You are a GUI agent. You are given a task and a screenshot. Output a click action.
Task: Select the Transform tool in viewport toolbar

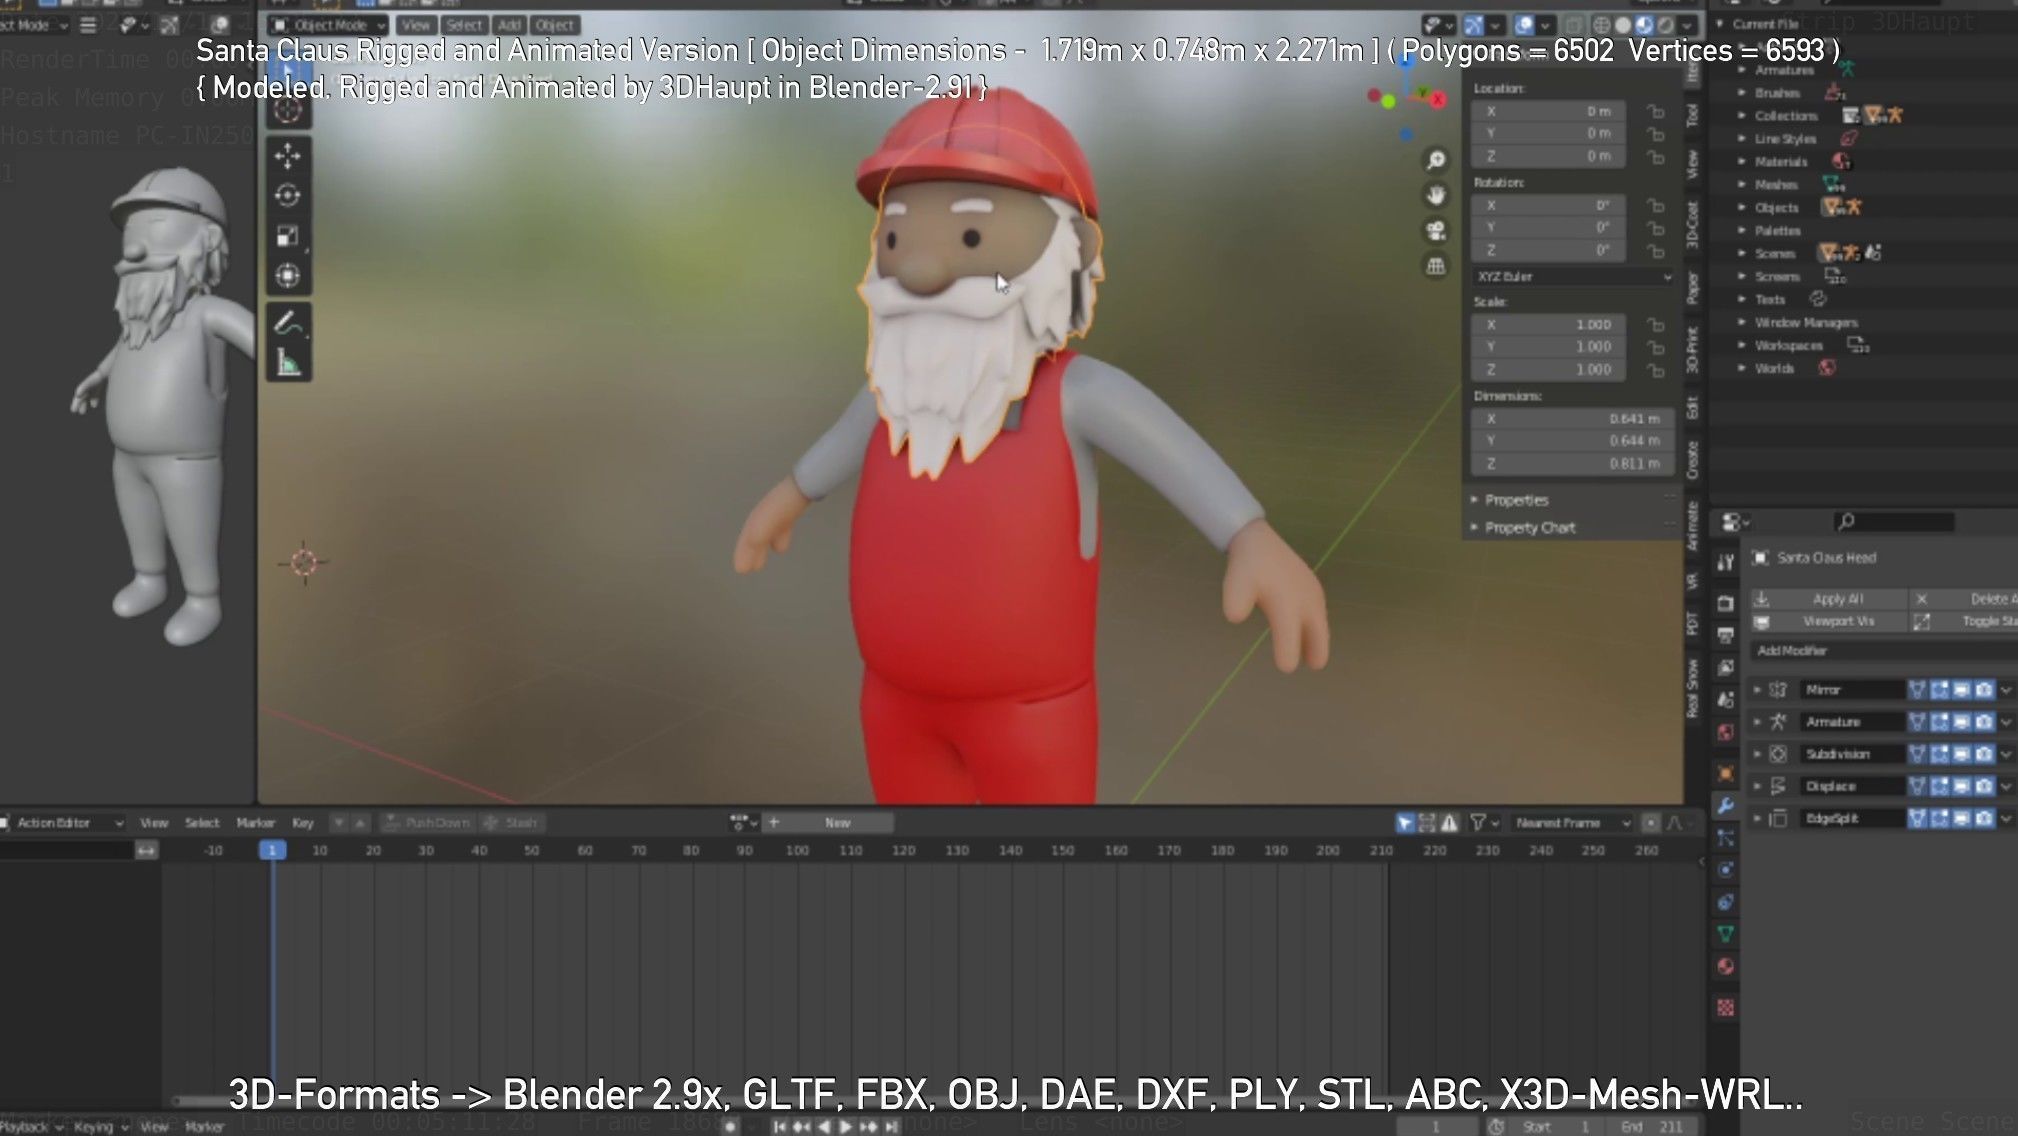pos(288,276)
